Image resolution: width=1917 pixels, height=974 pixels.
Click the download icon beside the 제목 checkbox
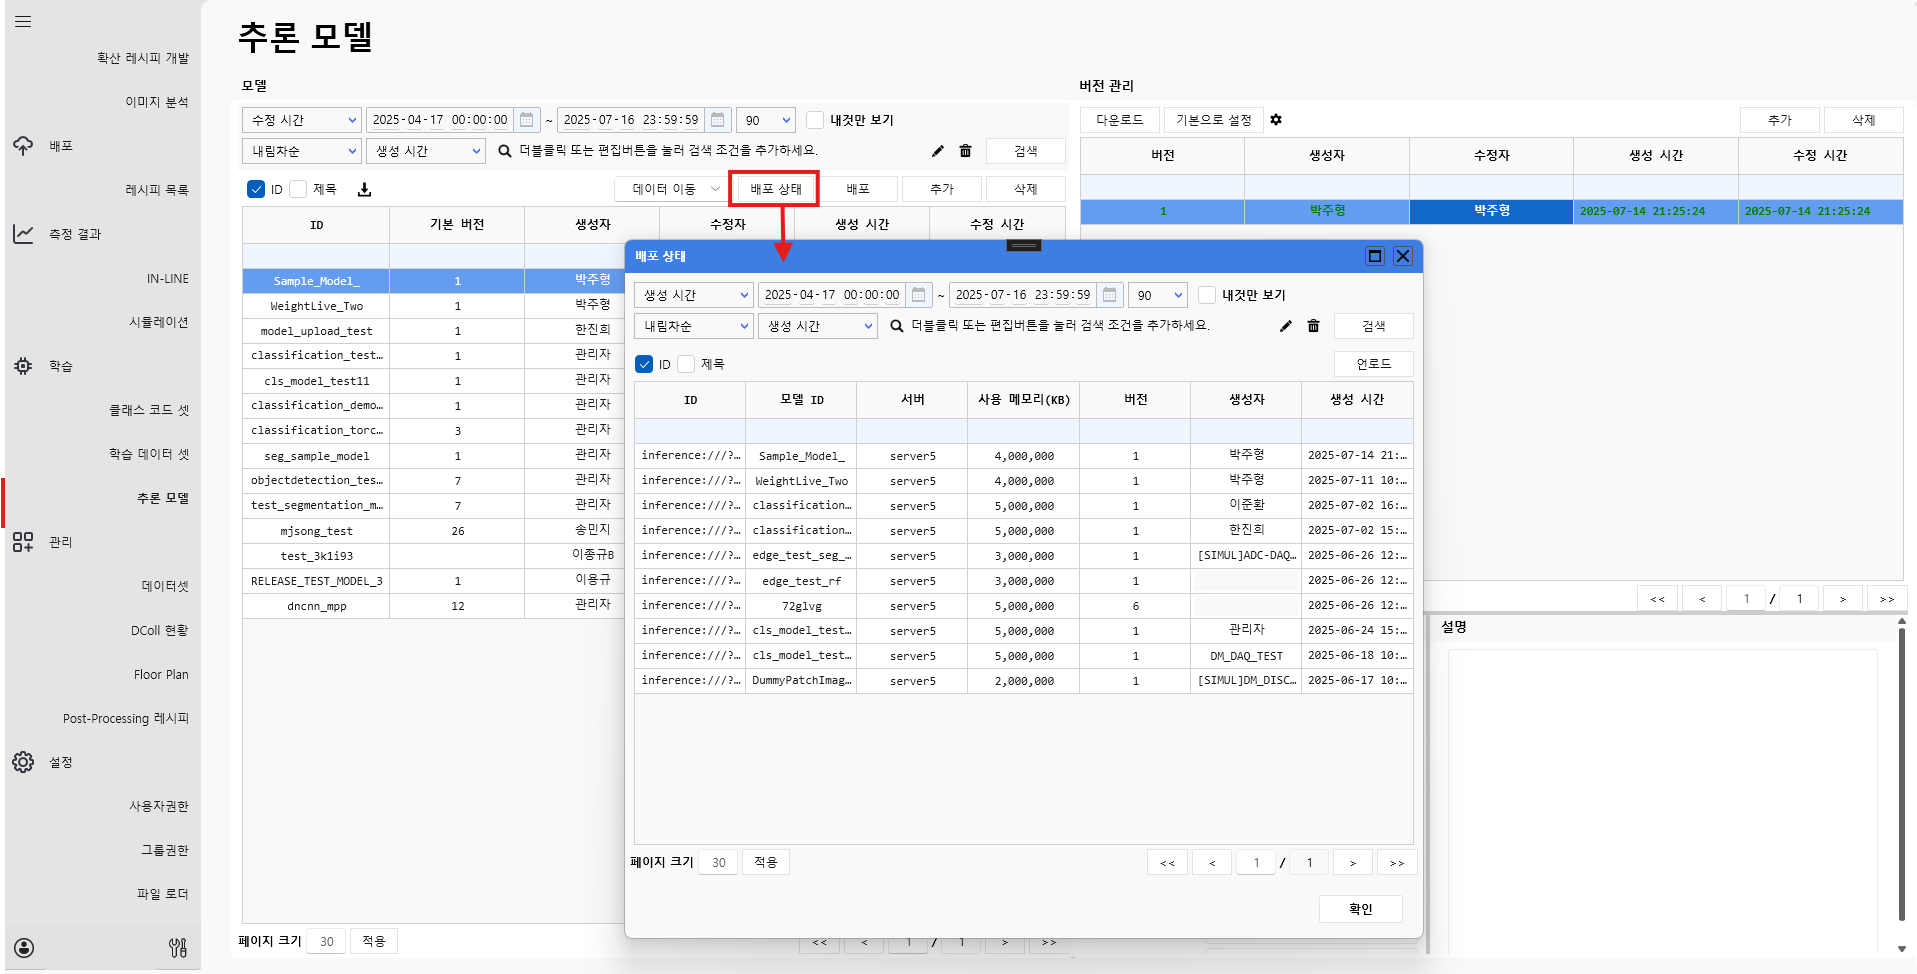(365, 190)
